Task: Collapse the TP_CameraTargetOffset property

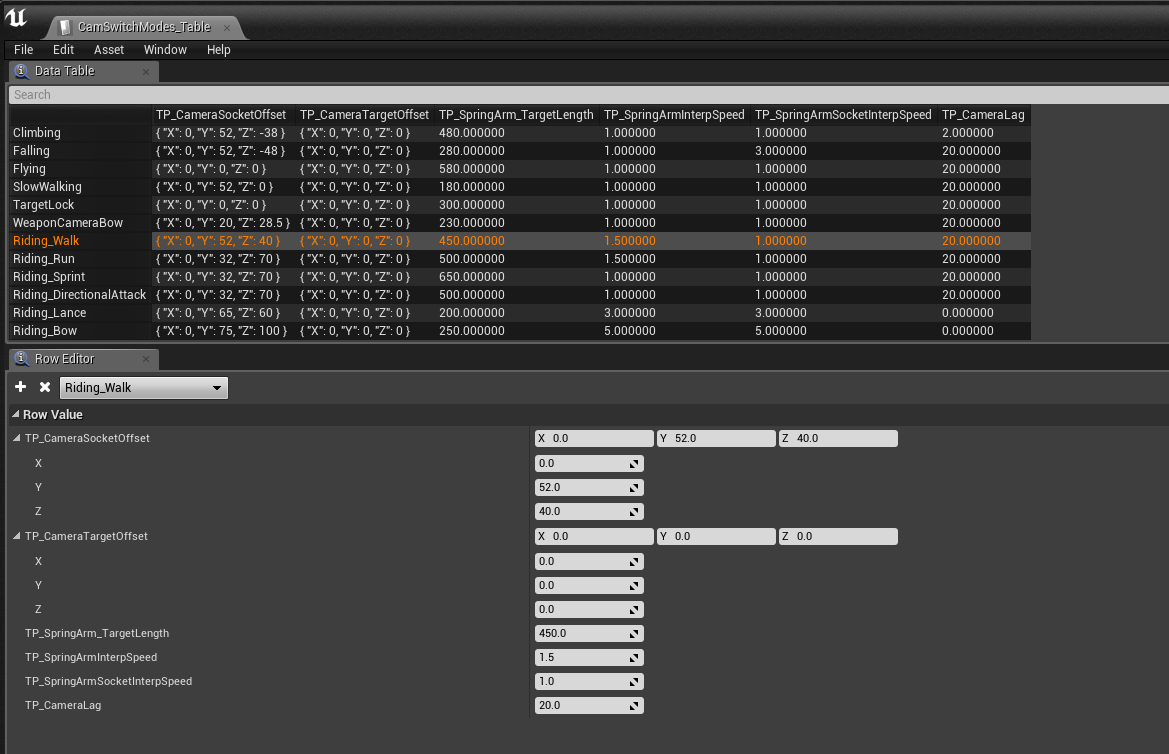Action: 16,537
